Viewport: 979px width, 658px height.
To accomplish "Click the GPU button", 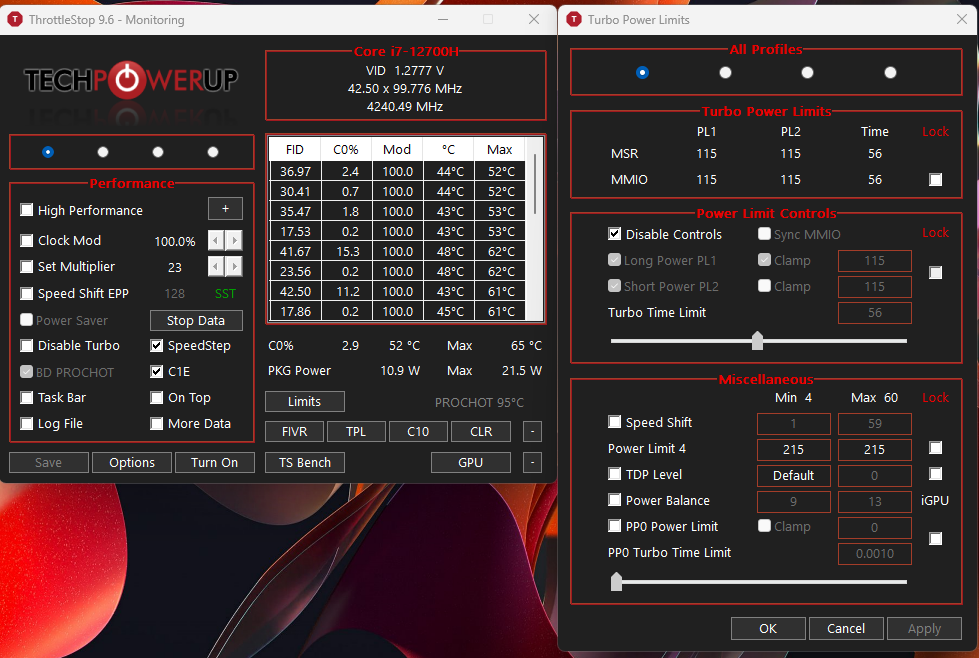I will (471, 463).
